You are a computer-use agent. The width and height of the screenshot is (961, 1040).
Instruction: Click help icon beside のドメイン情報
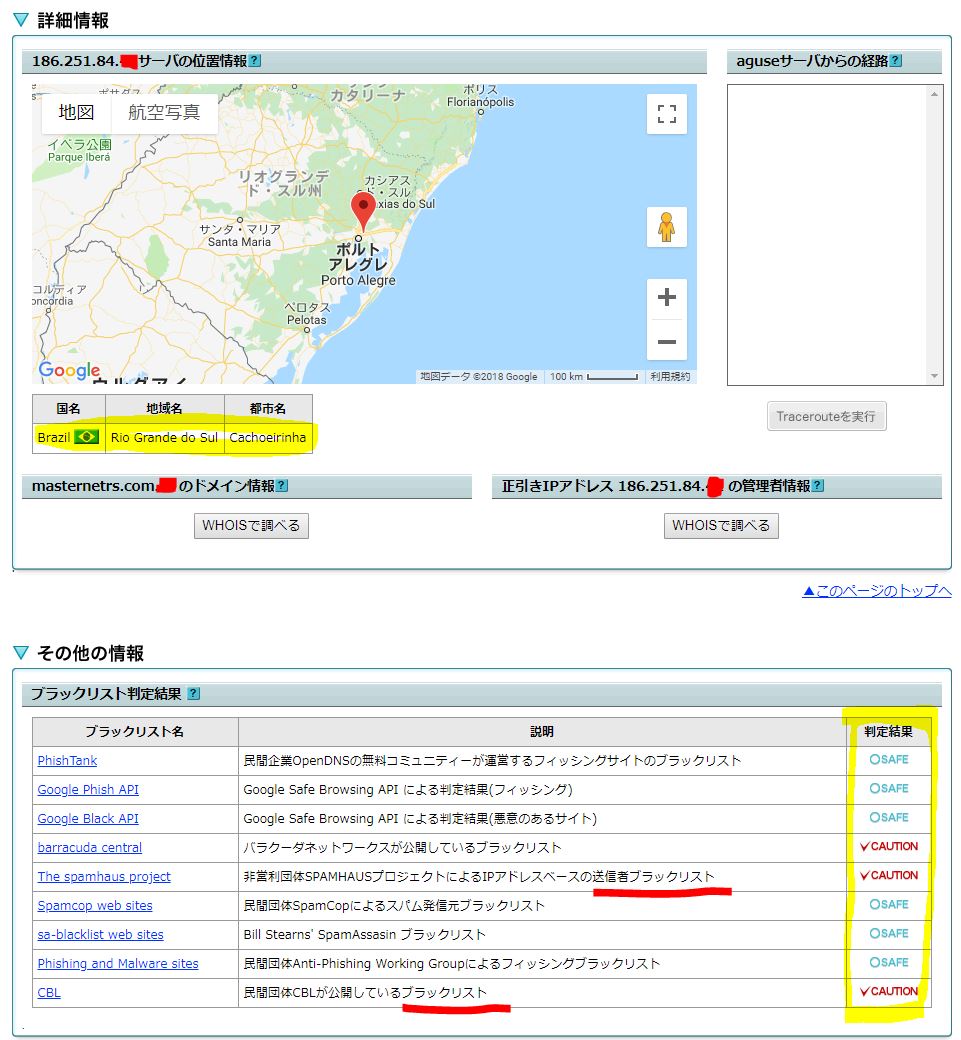(282, 486)
